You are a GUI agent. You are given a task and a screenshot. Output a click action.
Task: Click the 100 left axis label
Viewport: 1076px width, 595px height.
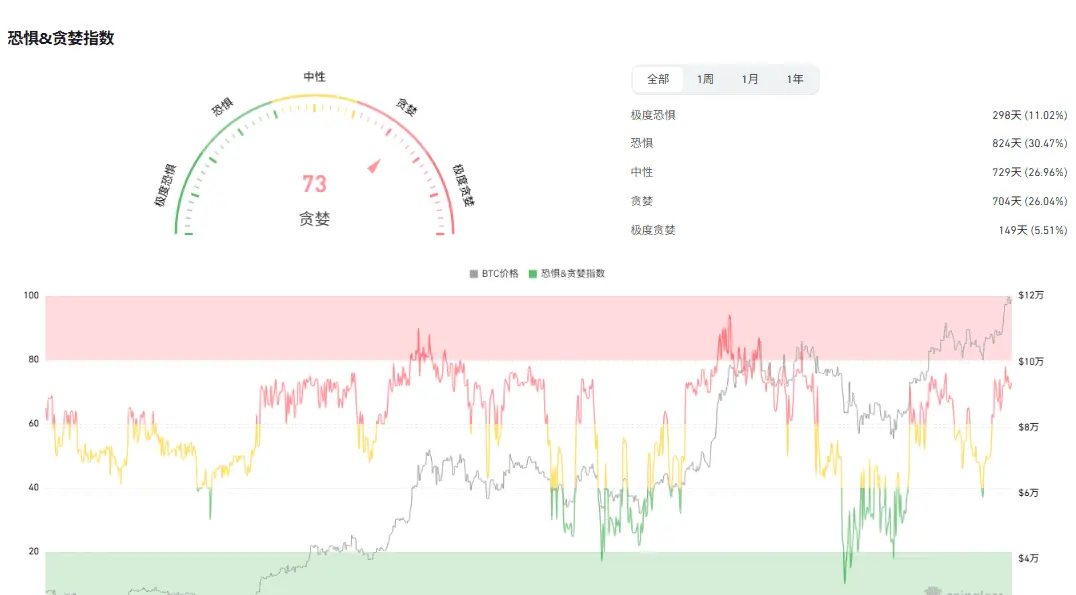(x=31, y=296)
